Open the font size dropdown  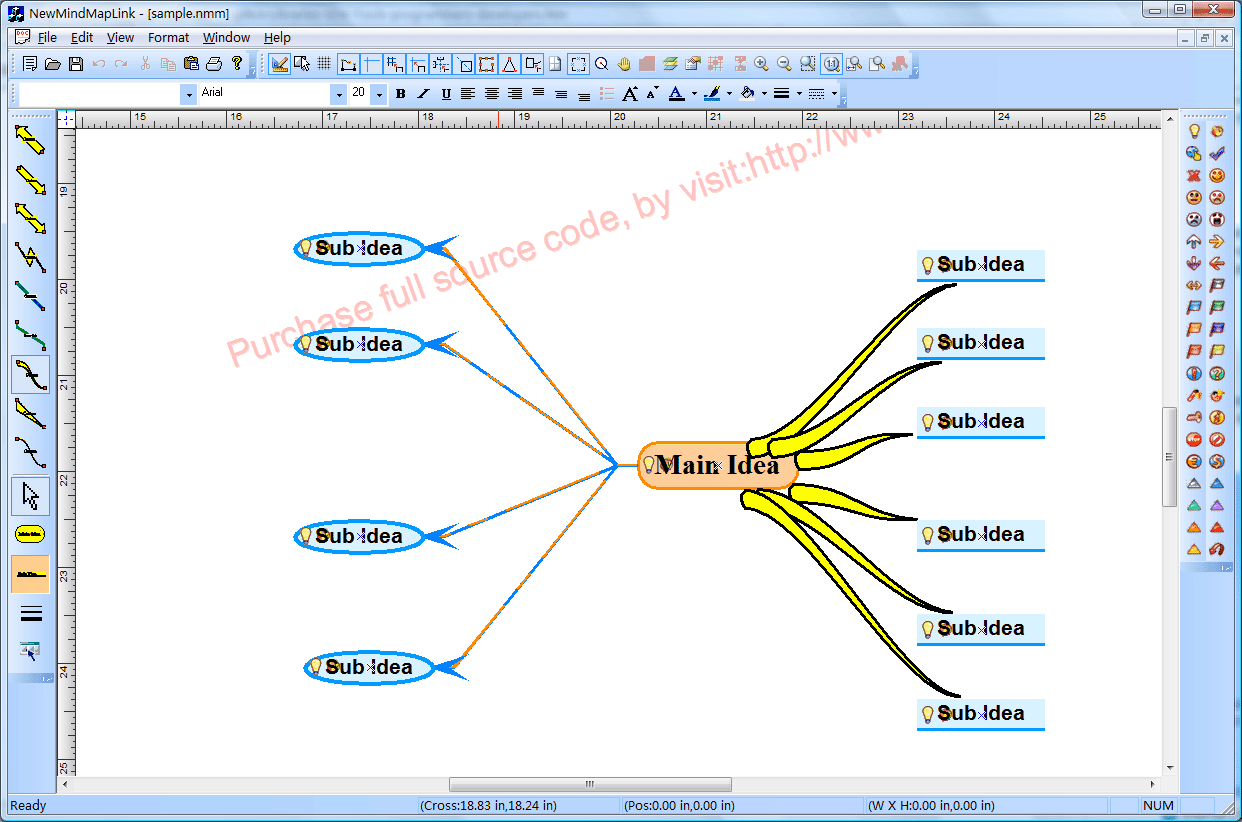pos(378,93)
